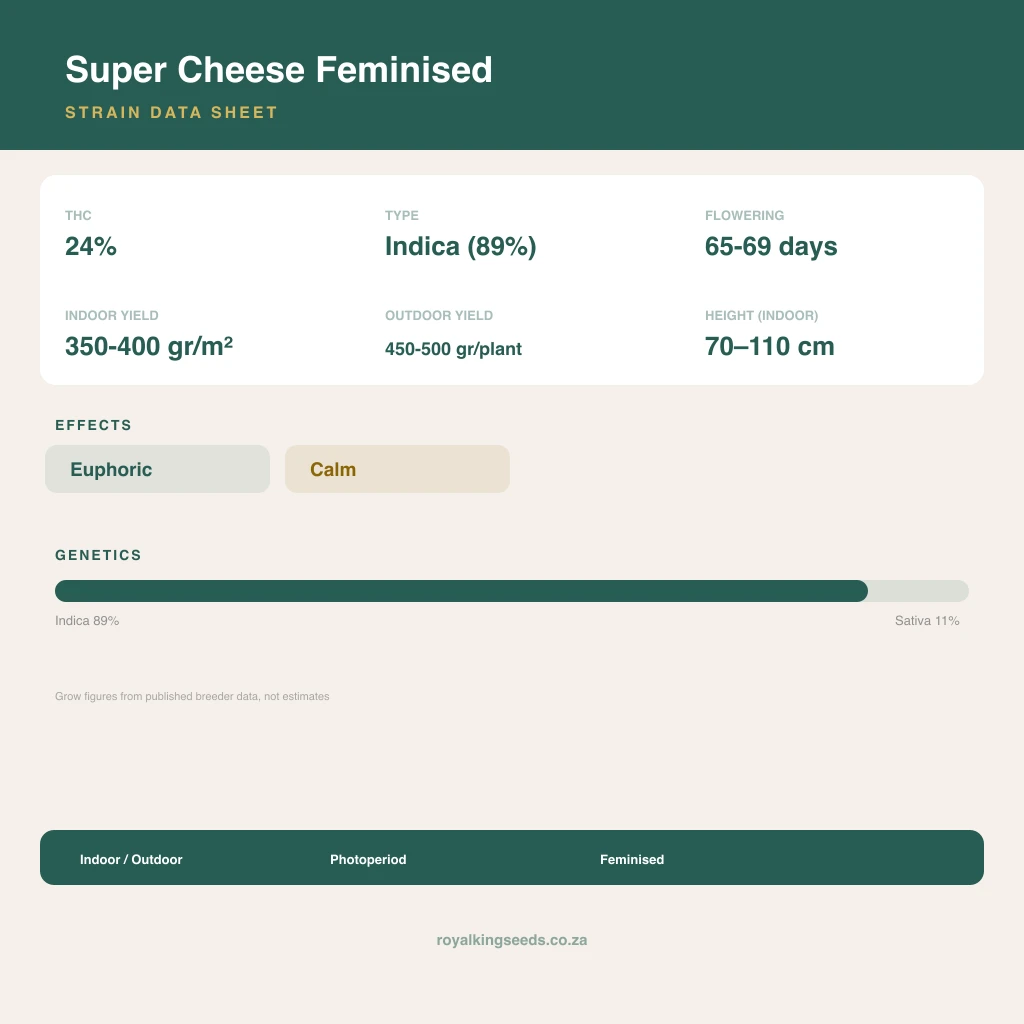
Task: Click the 70–110 cm height value
Action: [x=769, y=346]
